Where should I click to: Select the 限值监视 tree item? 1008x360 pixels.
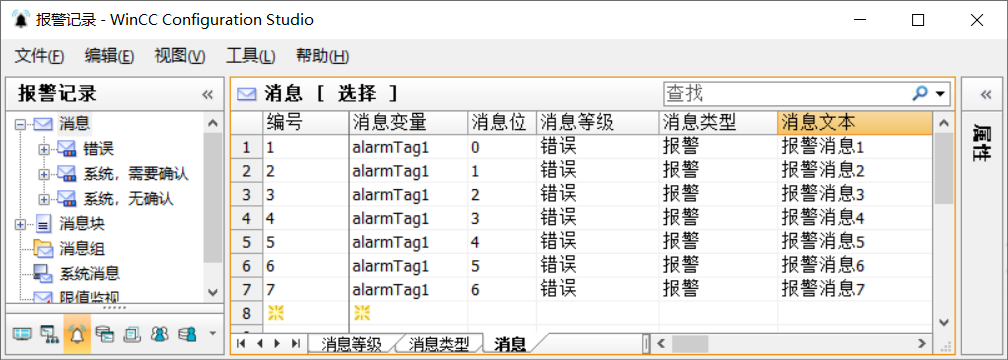[89, 297]
